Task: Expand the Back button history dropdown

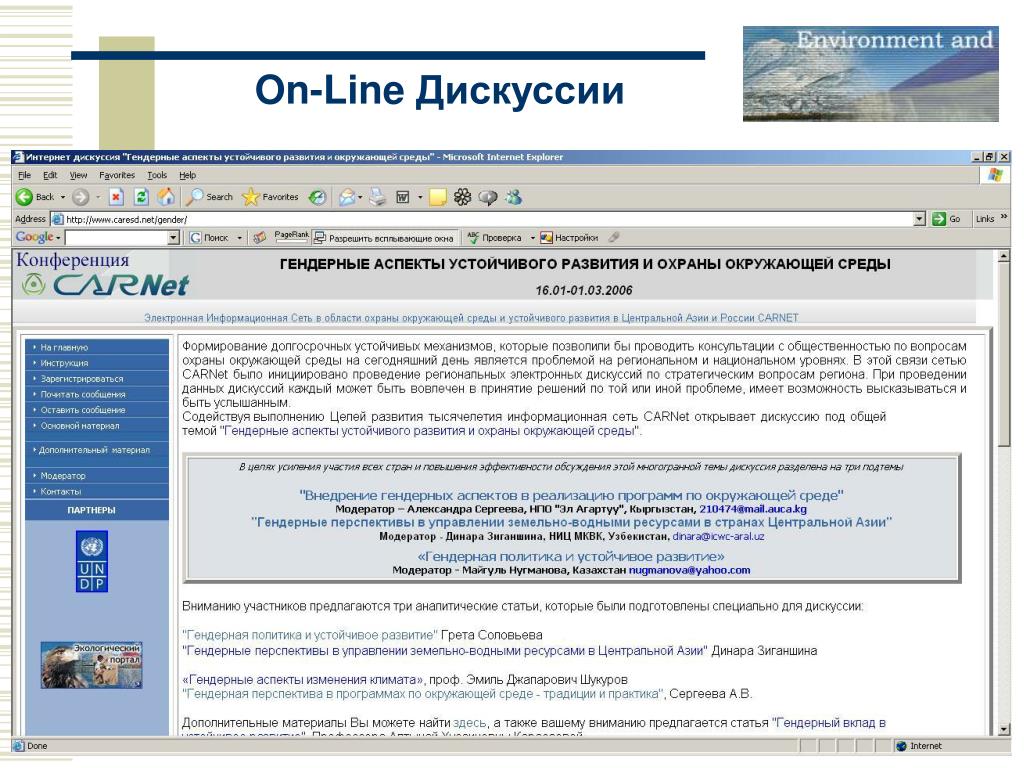Action: pyautogui.click(x=63, y=197)
